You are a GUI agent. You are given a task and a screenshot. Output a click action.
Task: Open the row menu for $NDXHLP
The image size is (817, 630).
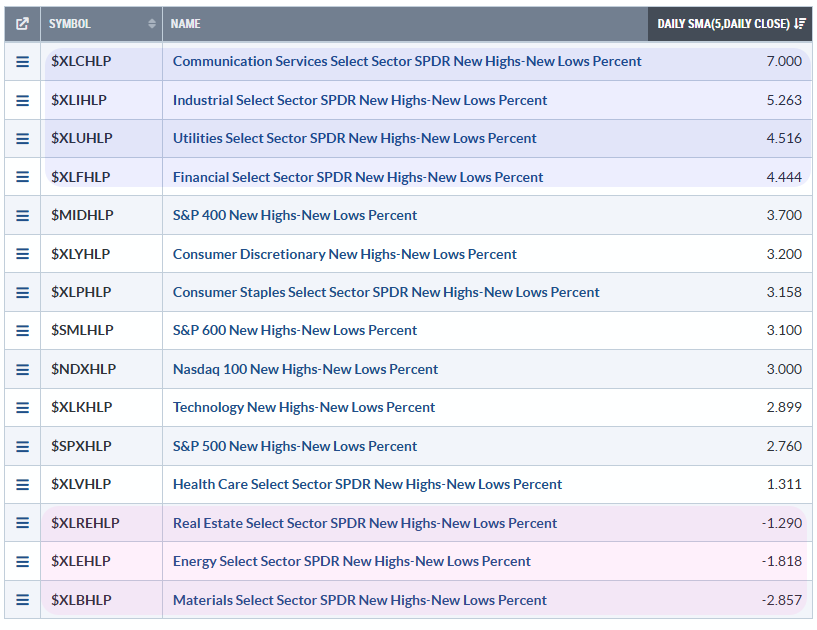22,369
